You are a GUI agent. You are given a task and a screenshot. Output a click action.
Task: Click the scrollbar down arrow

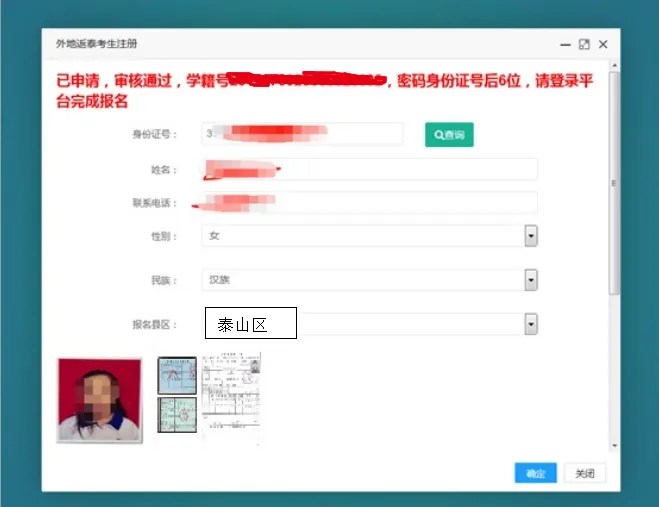pos(614,446)
